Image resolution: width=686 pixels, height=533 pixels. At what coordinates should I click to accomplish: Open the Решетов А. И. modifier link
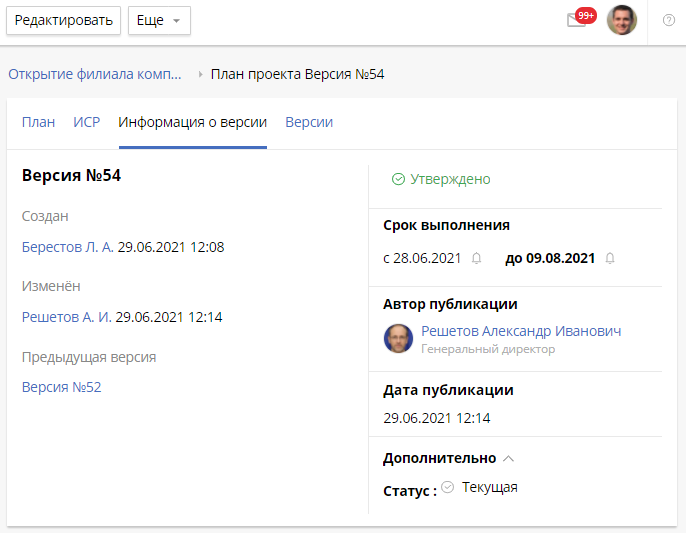pos(66,317)
